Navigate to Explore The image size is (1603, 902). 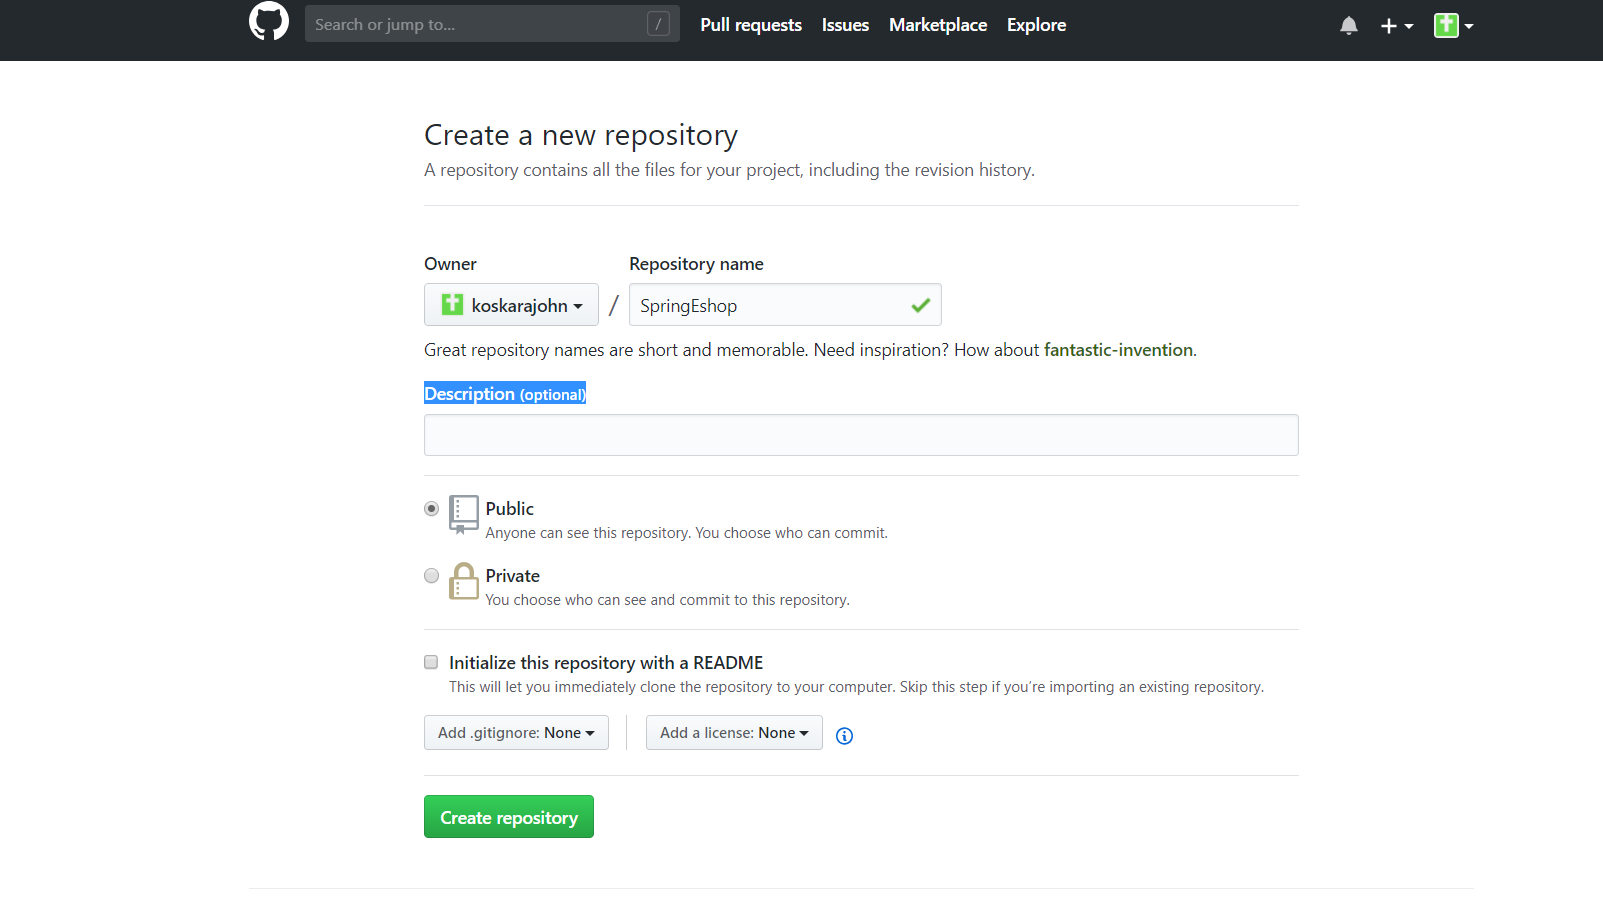1036,25
